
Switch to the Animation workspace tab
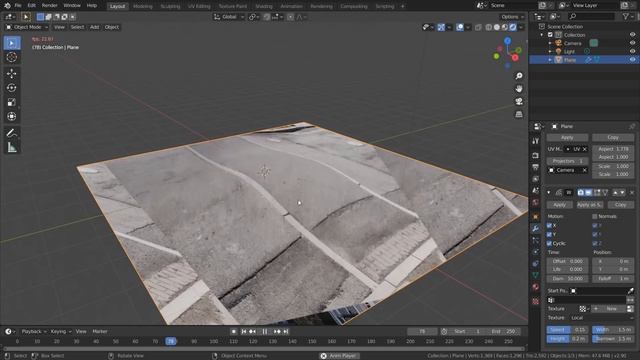[291, 6]
